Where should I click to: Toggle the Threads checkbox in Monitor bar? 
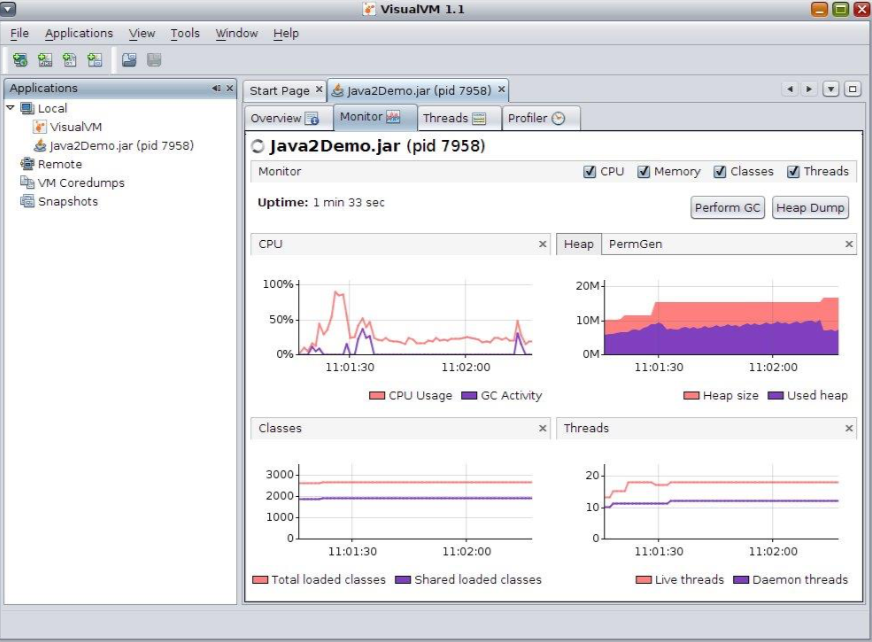point(793,171)
